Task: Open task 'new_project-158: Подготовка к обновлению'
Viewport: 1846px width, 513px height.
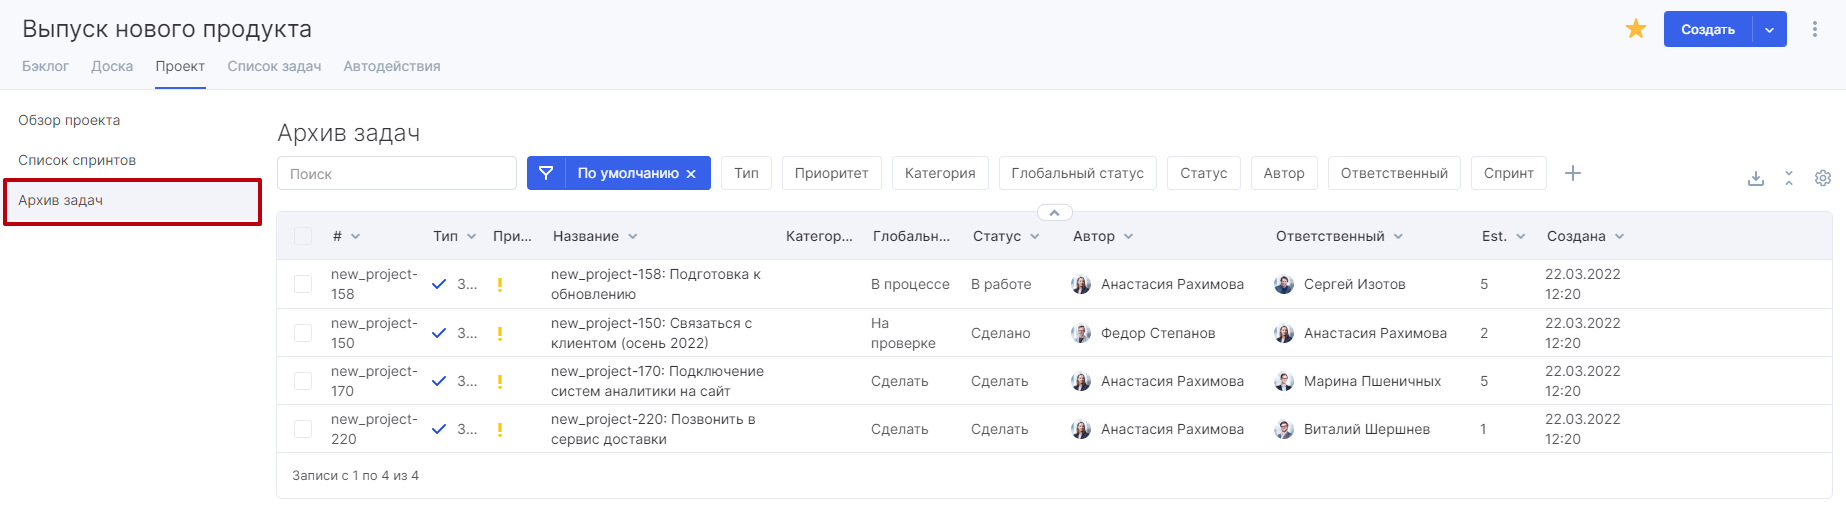Action: click(x=656, y=284)
